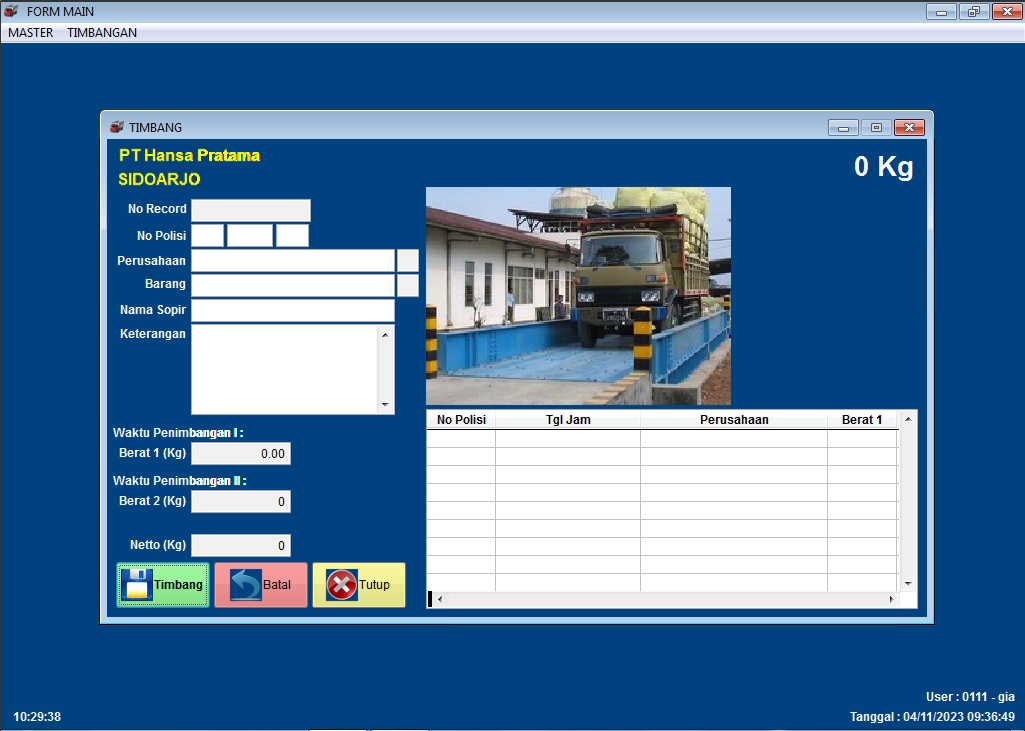Click the Nama Sopir input field
This screenshot has width=1025, height=731.
point(292,310)
